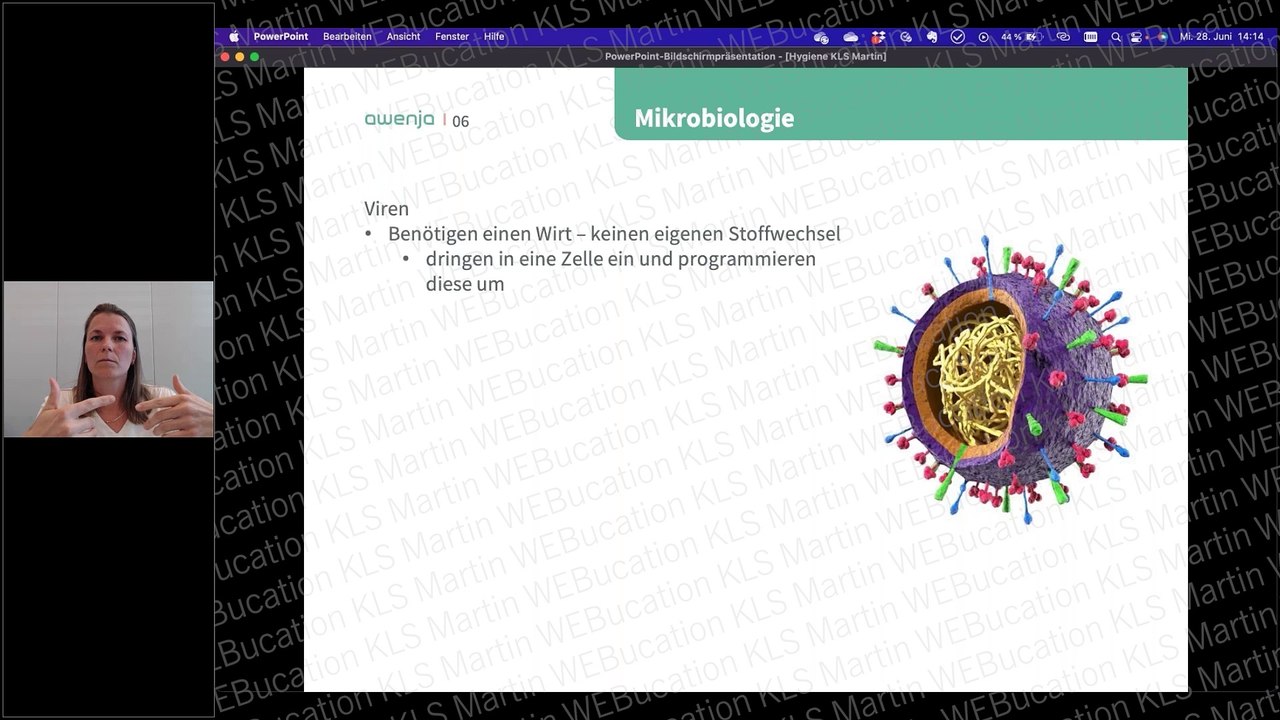Open the keyboard input menu bar icon
The image size is (1280, 720).
click(x=1090, y=37)
